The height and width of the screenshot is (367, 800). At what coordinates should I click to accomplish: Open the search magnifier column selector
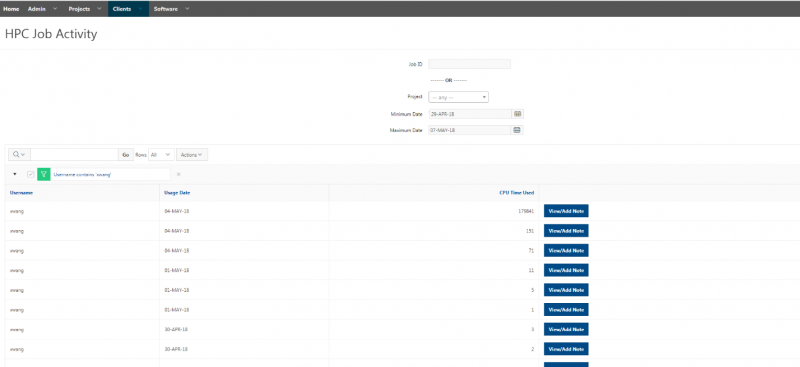click(x=19, y=155)
